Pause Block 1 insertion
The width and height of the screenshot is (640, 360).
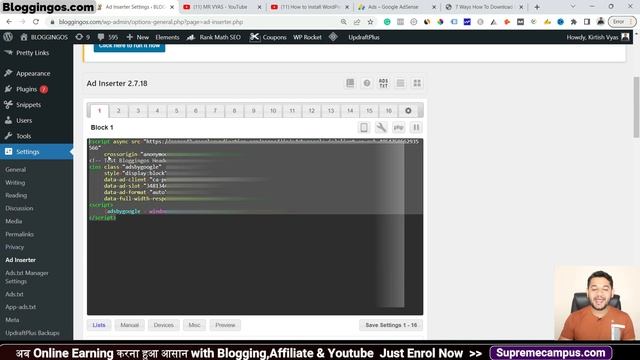pyautogui.click(x=416, y=127)
